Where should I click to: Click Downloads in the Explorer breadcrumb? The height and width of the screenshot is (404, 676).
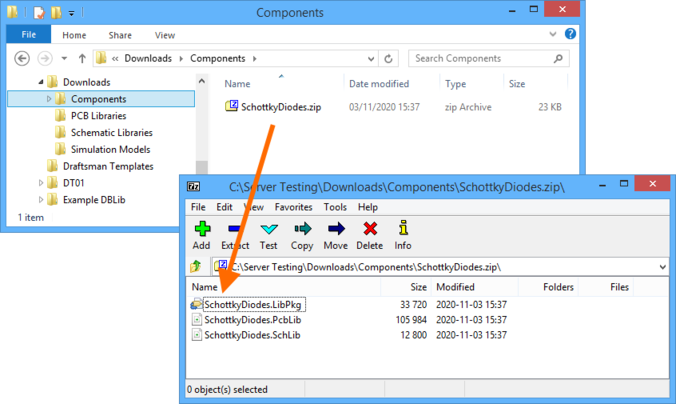point(148,58)
